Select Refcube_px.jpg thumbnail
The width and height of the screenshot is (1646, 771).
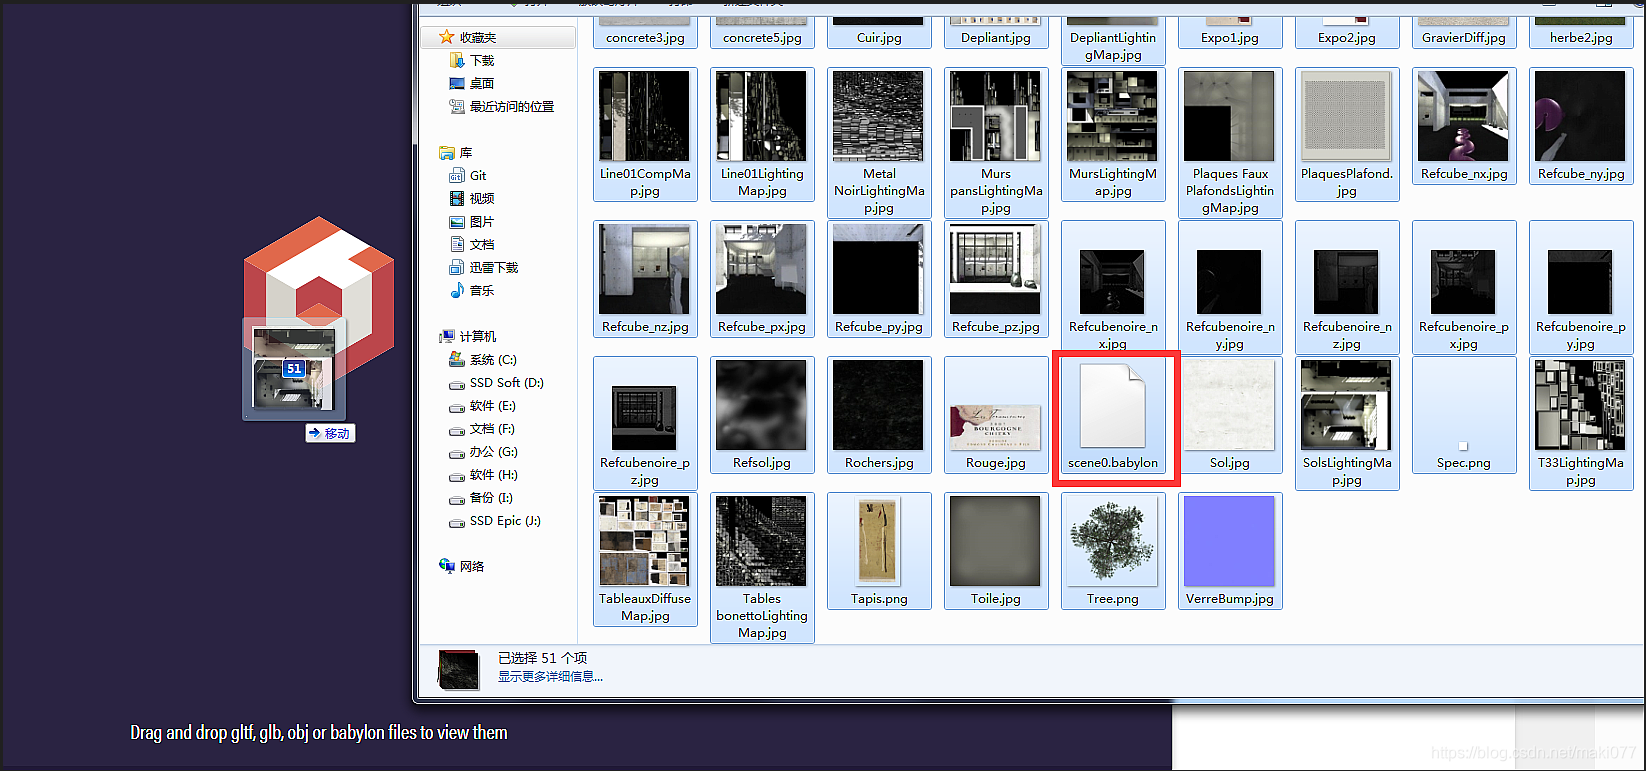point(761,269)
